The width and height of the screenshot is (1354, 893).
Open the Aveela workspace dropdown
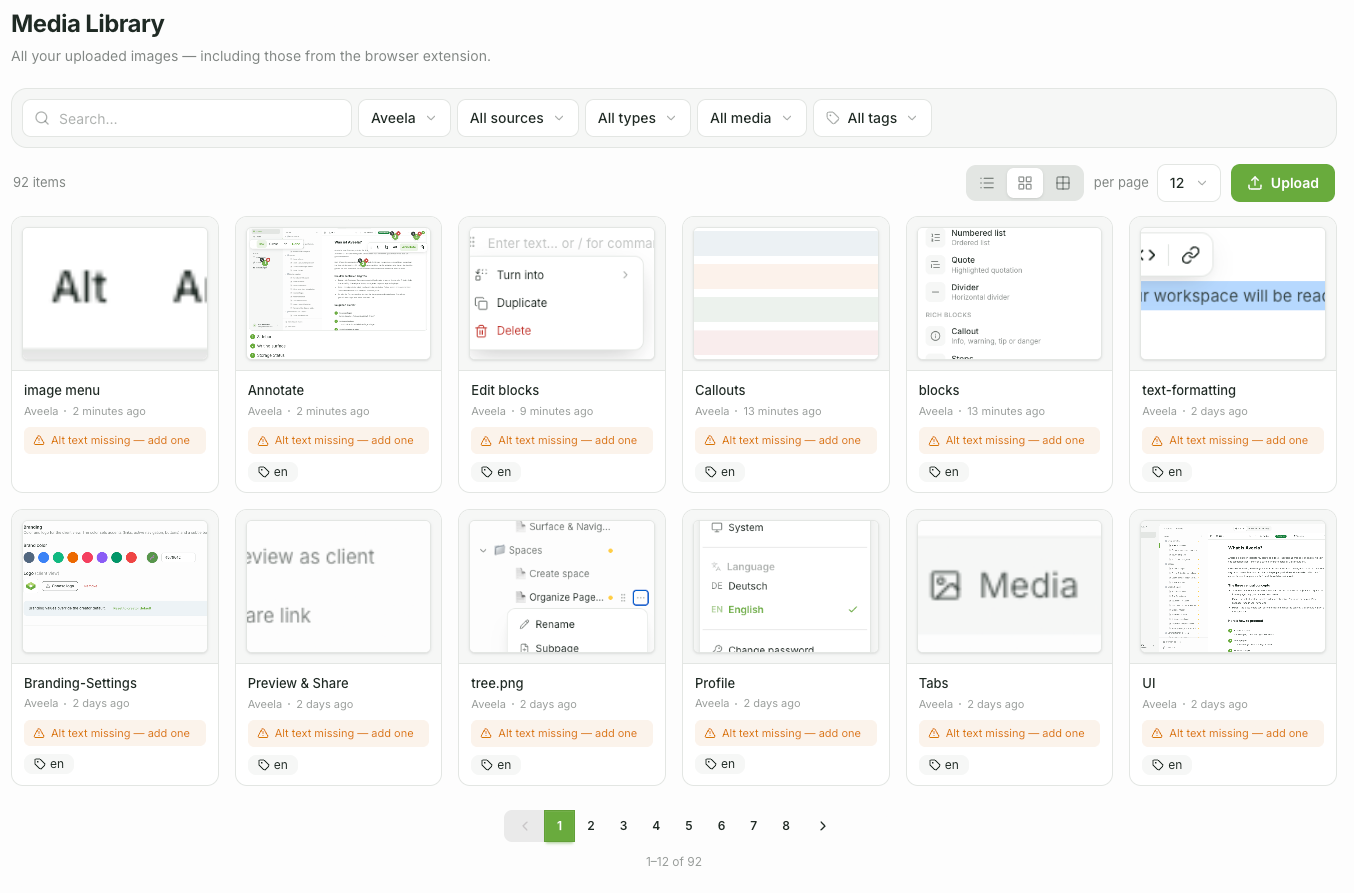point(404,118)
